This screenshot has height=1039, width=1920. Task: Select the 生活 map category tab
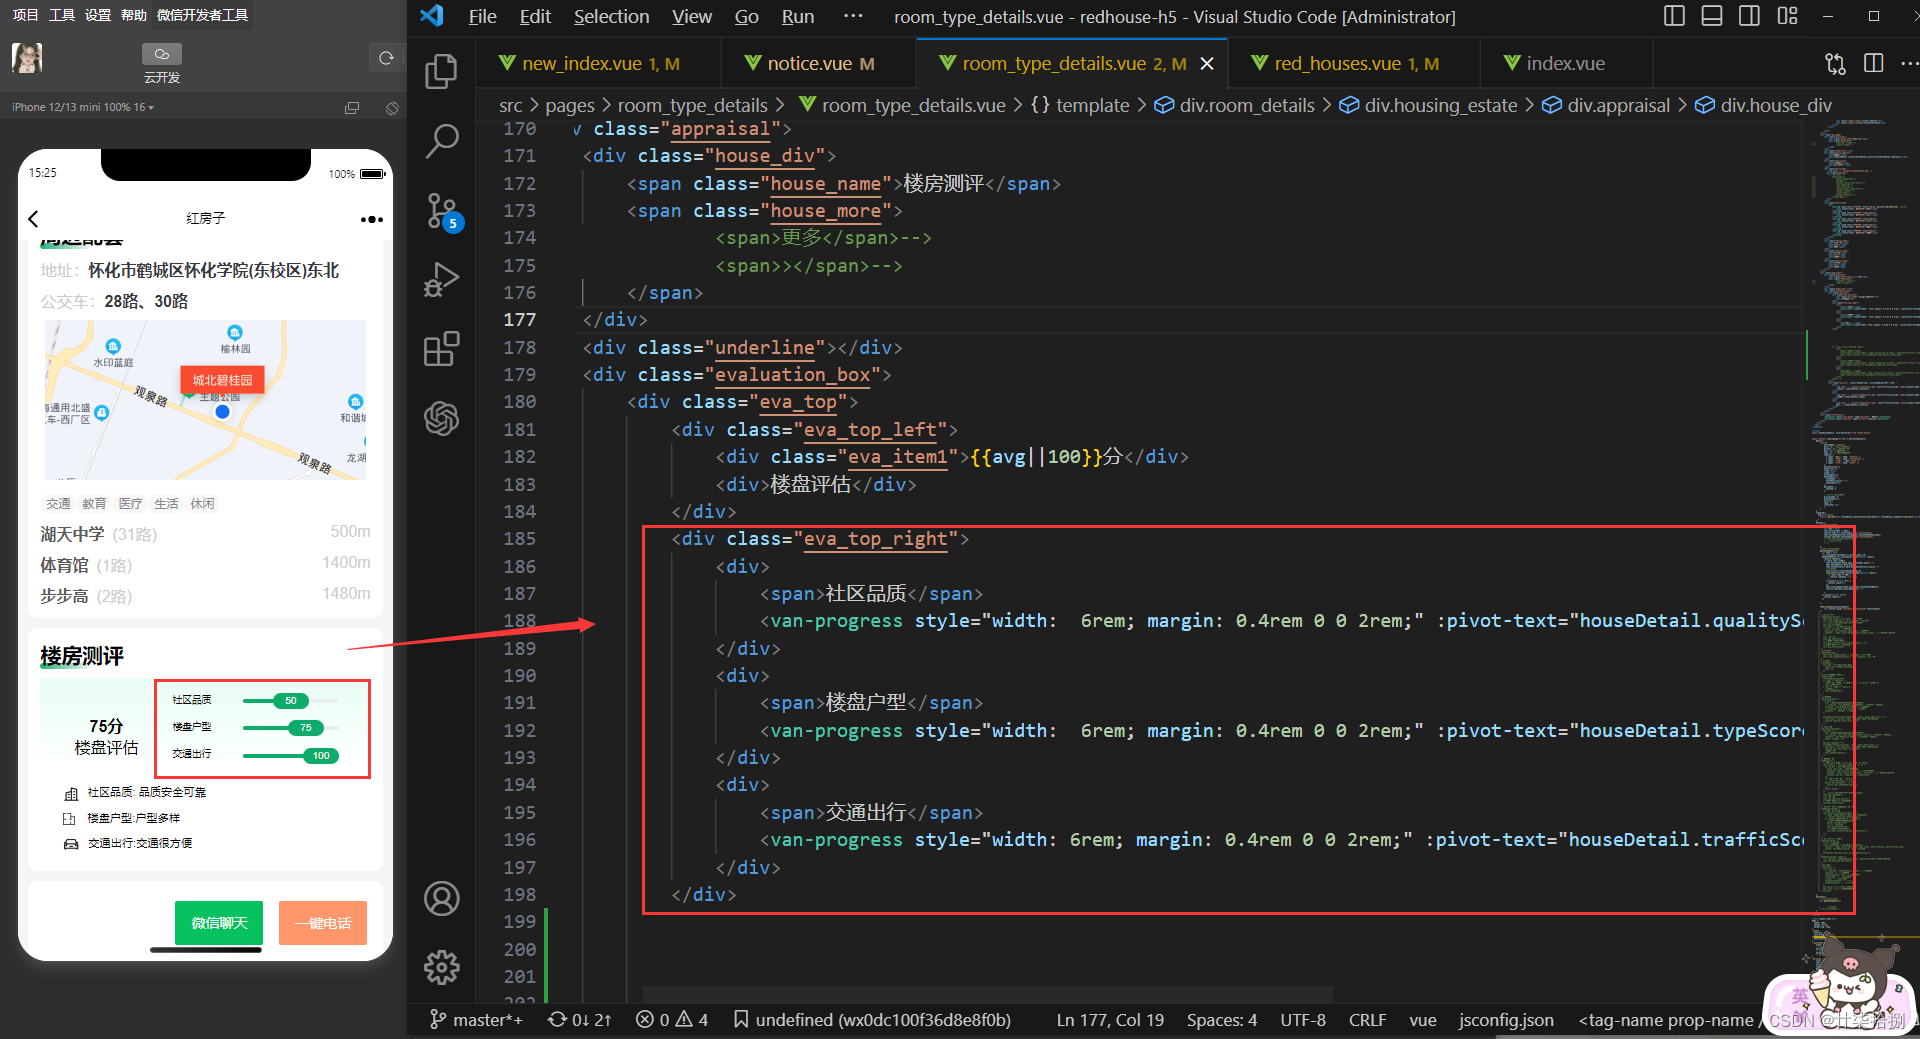(x=167, y=503)
